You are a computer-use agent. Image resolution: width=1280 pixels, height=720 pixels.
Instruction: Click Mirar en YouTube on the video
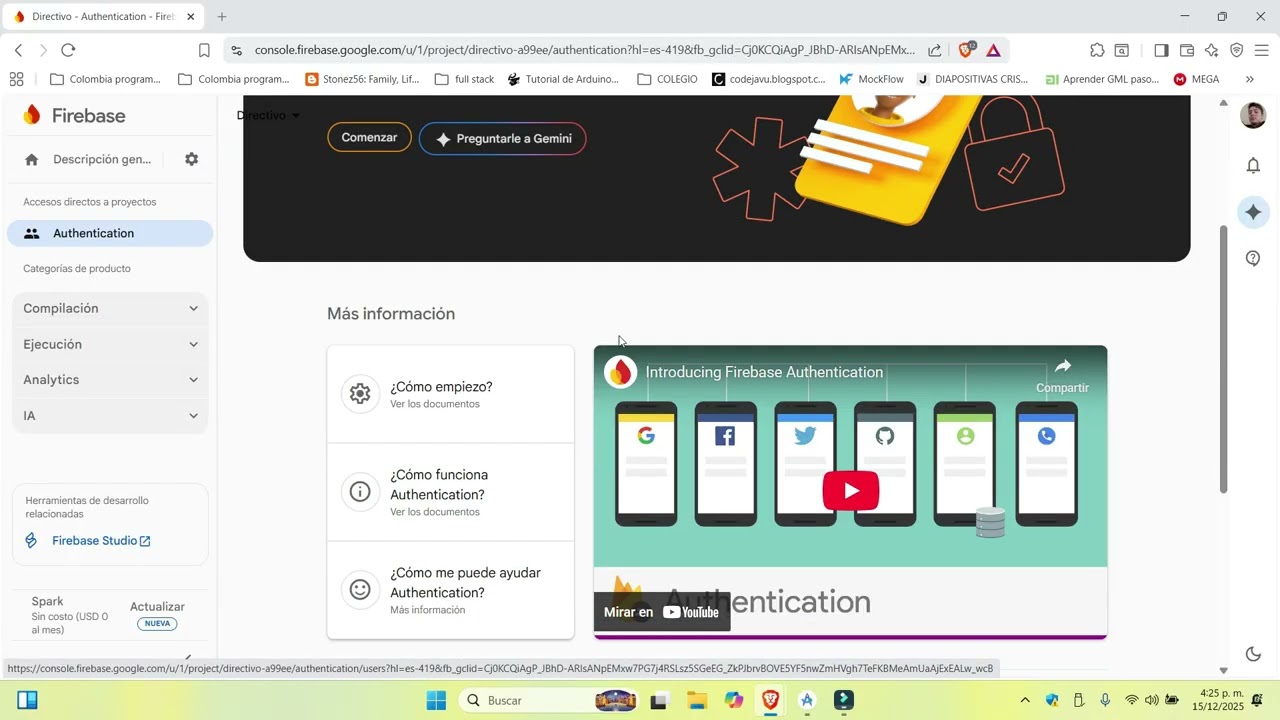[662, 612]
